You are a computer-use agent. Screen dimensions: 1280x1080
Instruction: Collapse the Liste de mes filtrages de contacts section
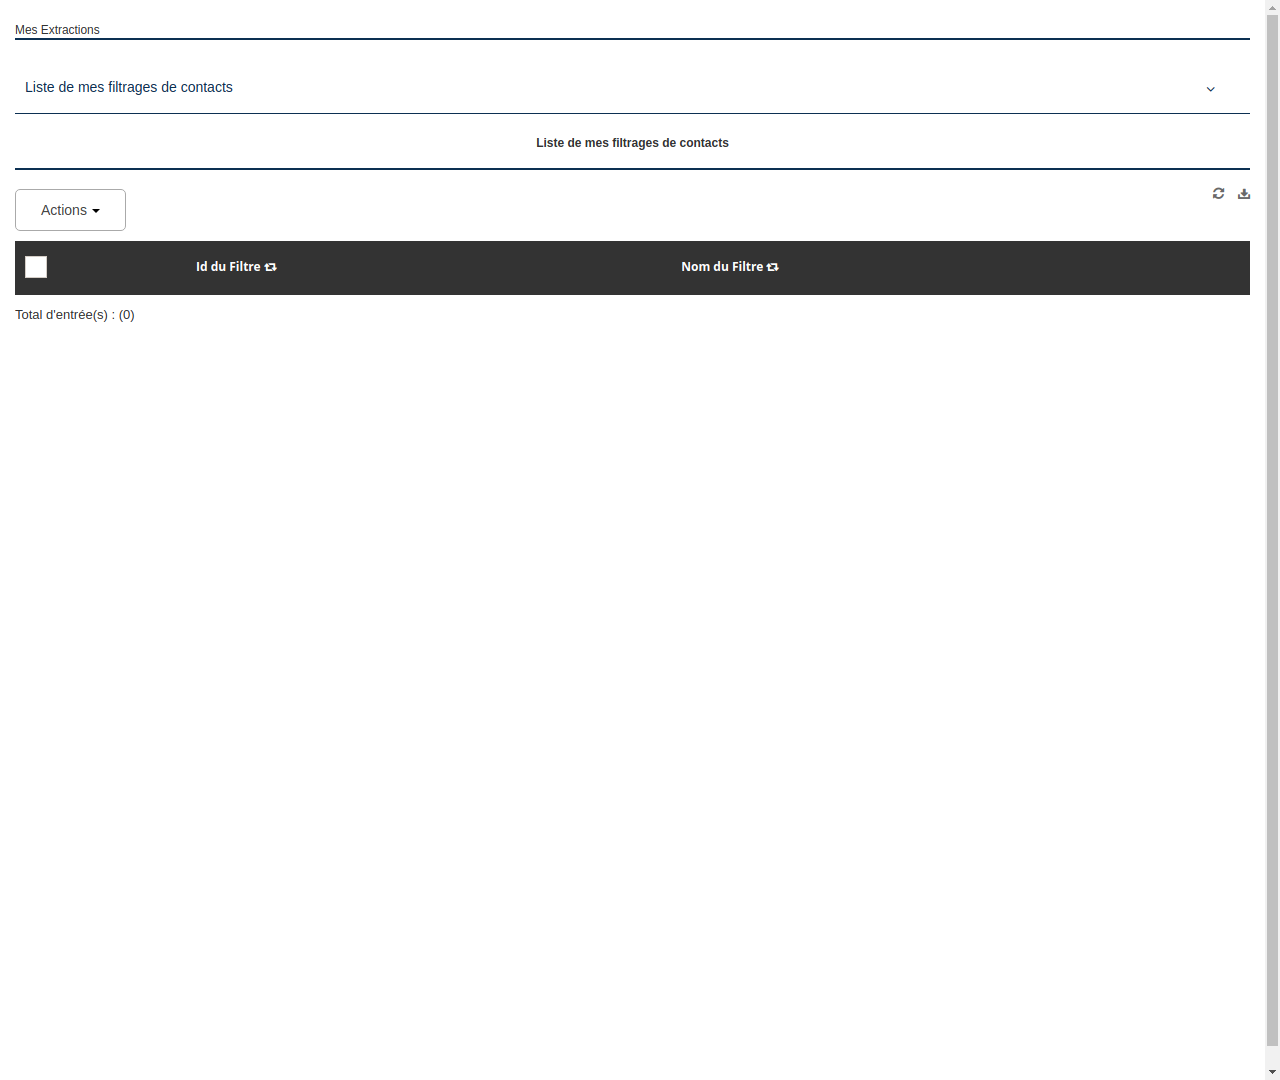(1210, 89)
